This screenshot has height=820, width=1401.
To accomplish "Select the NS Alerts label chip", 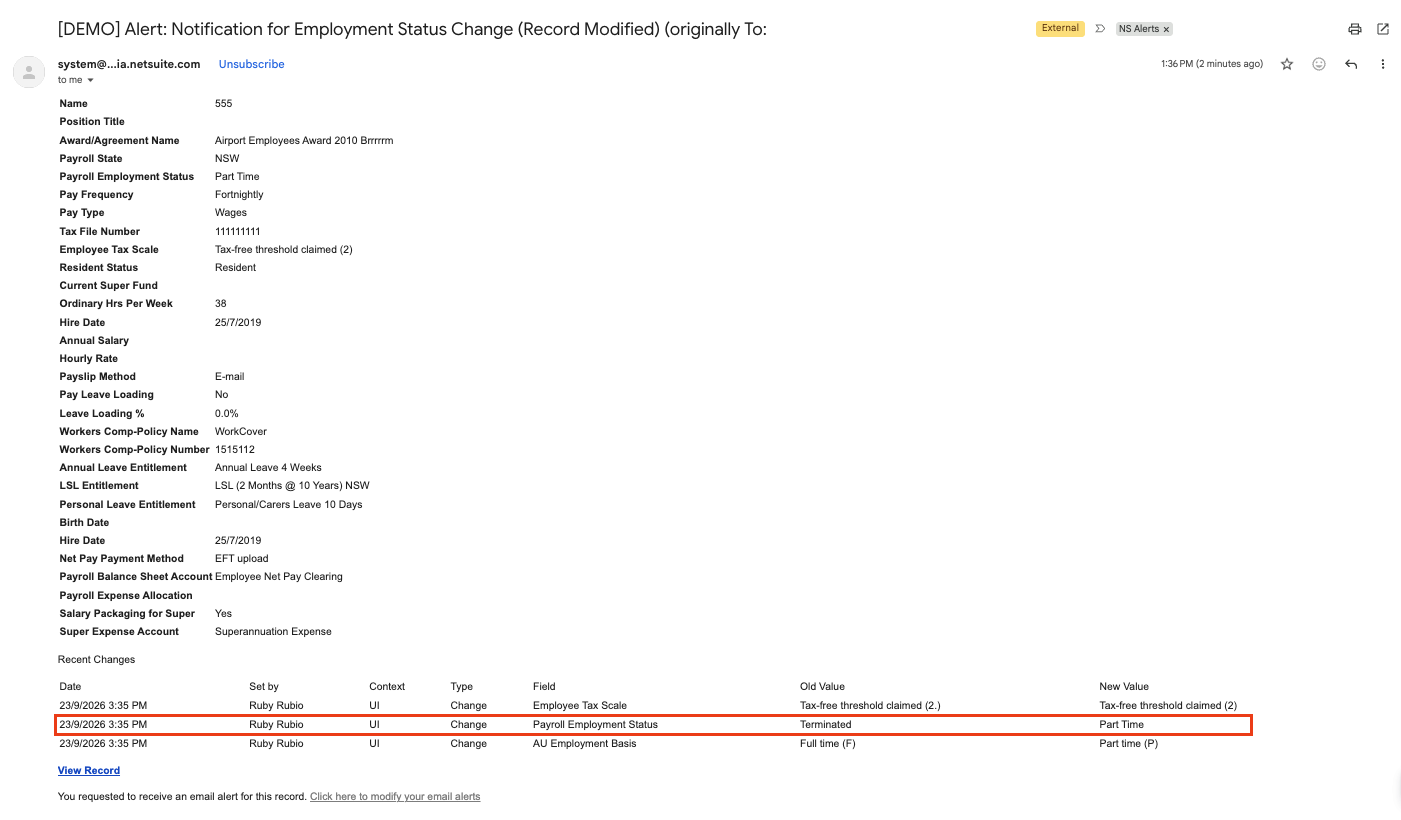I will (1139, 29).
